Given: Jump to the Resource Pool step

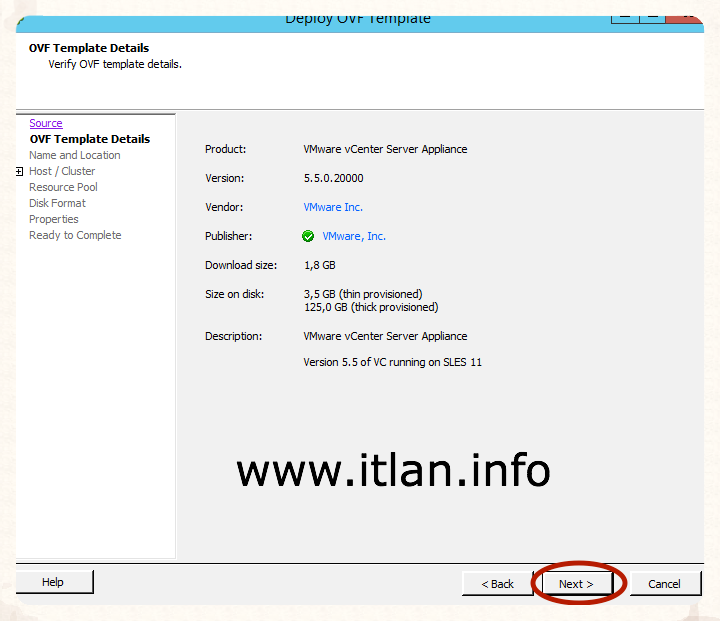Looking at the screenshot, I should [63, 187].
